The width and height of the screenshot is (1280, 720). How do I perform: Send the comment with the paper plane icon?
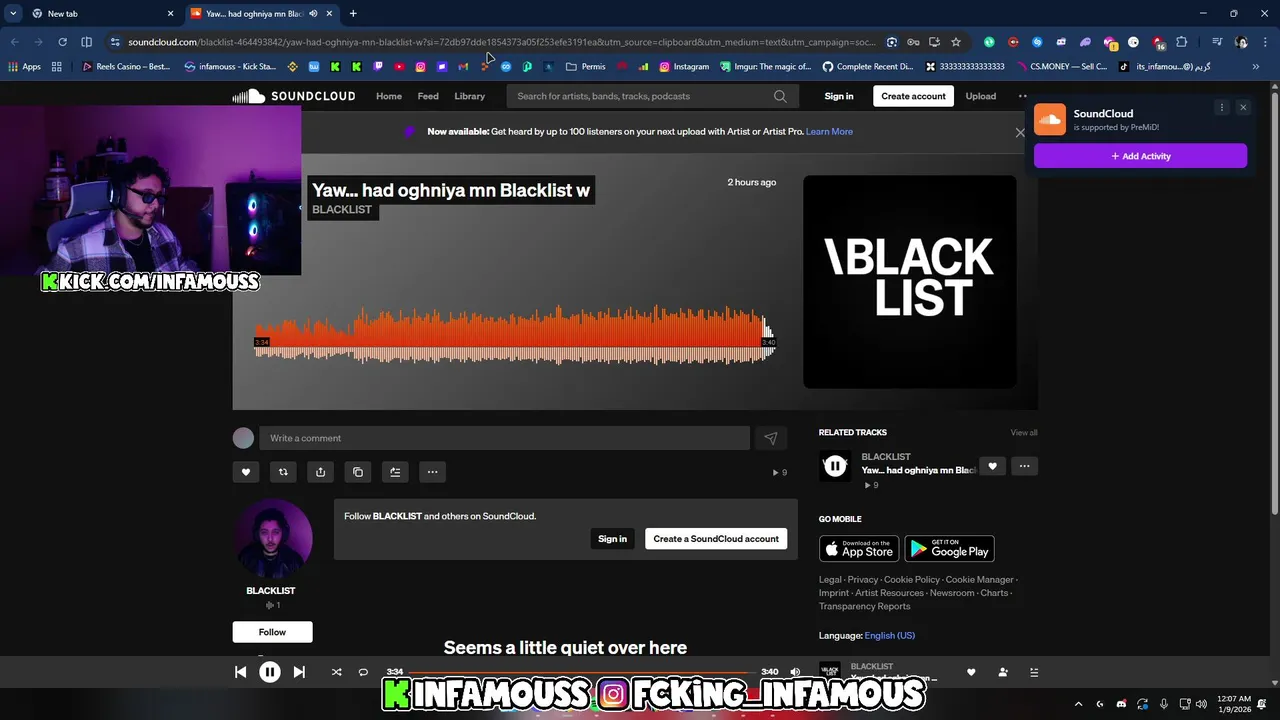tap(770, 438)
